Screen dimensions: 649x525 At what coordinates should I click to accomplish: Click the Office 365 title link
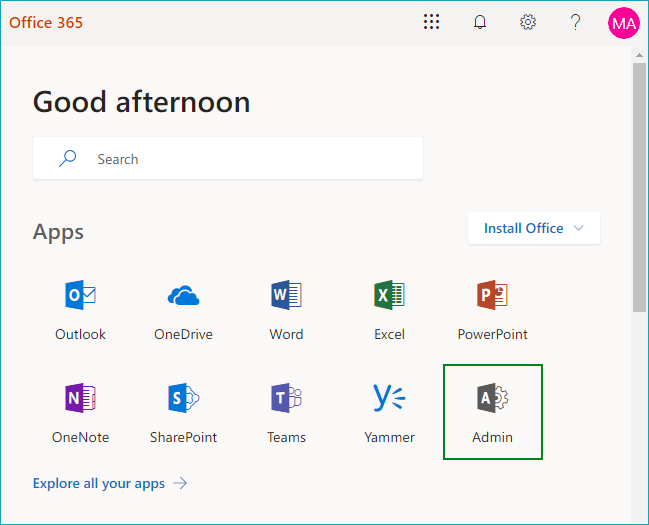point(46,22)
